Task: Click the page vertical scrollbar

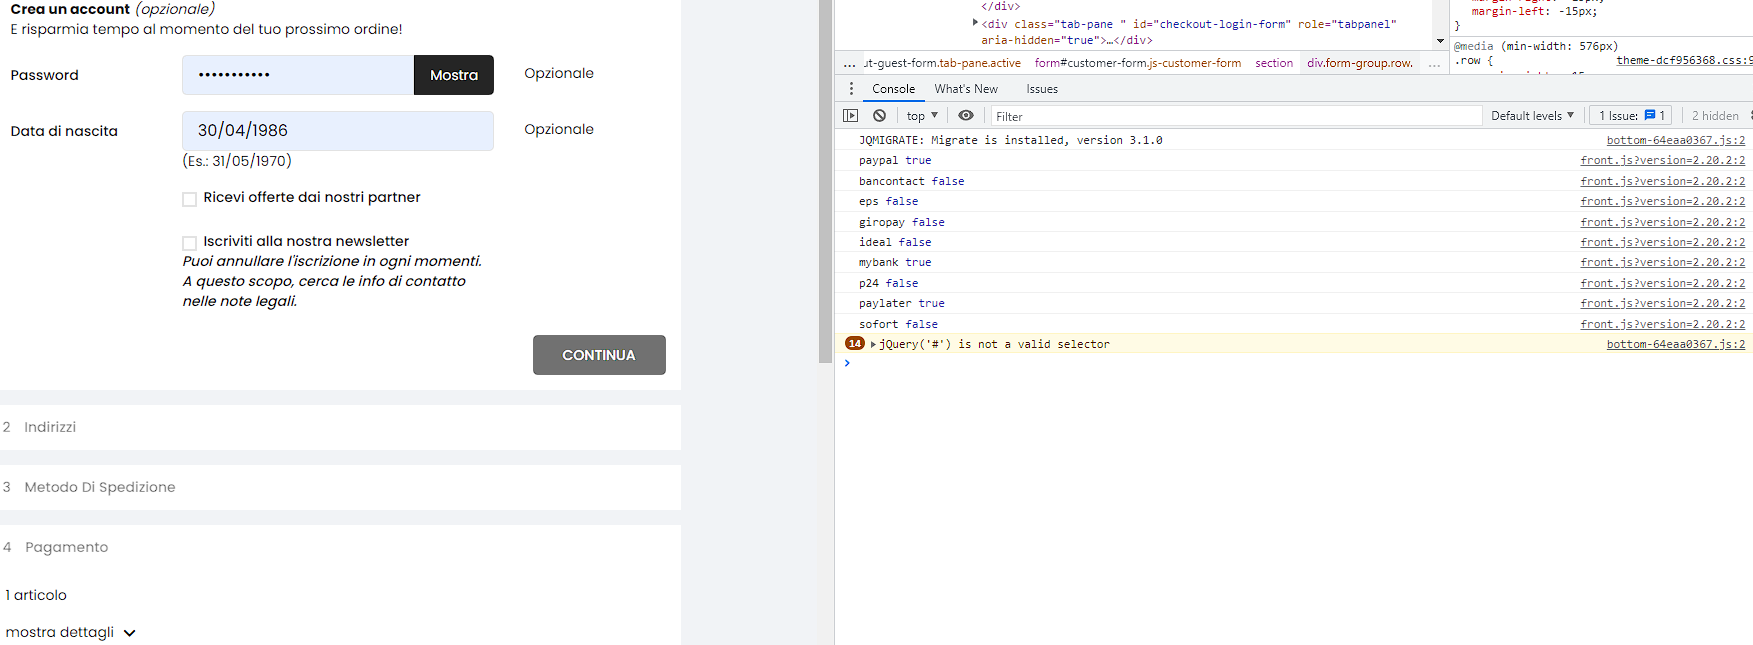Action: point(825,180)
